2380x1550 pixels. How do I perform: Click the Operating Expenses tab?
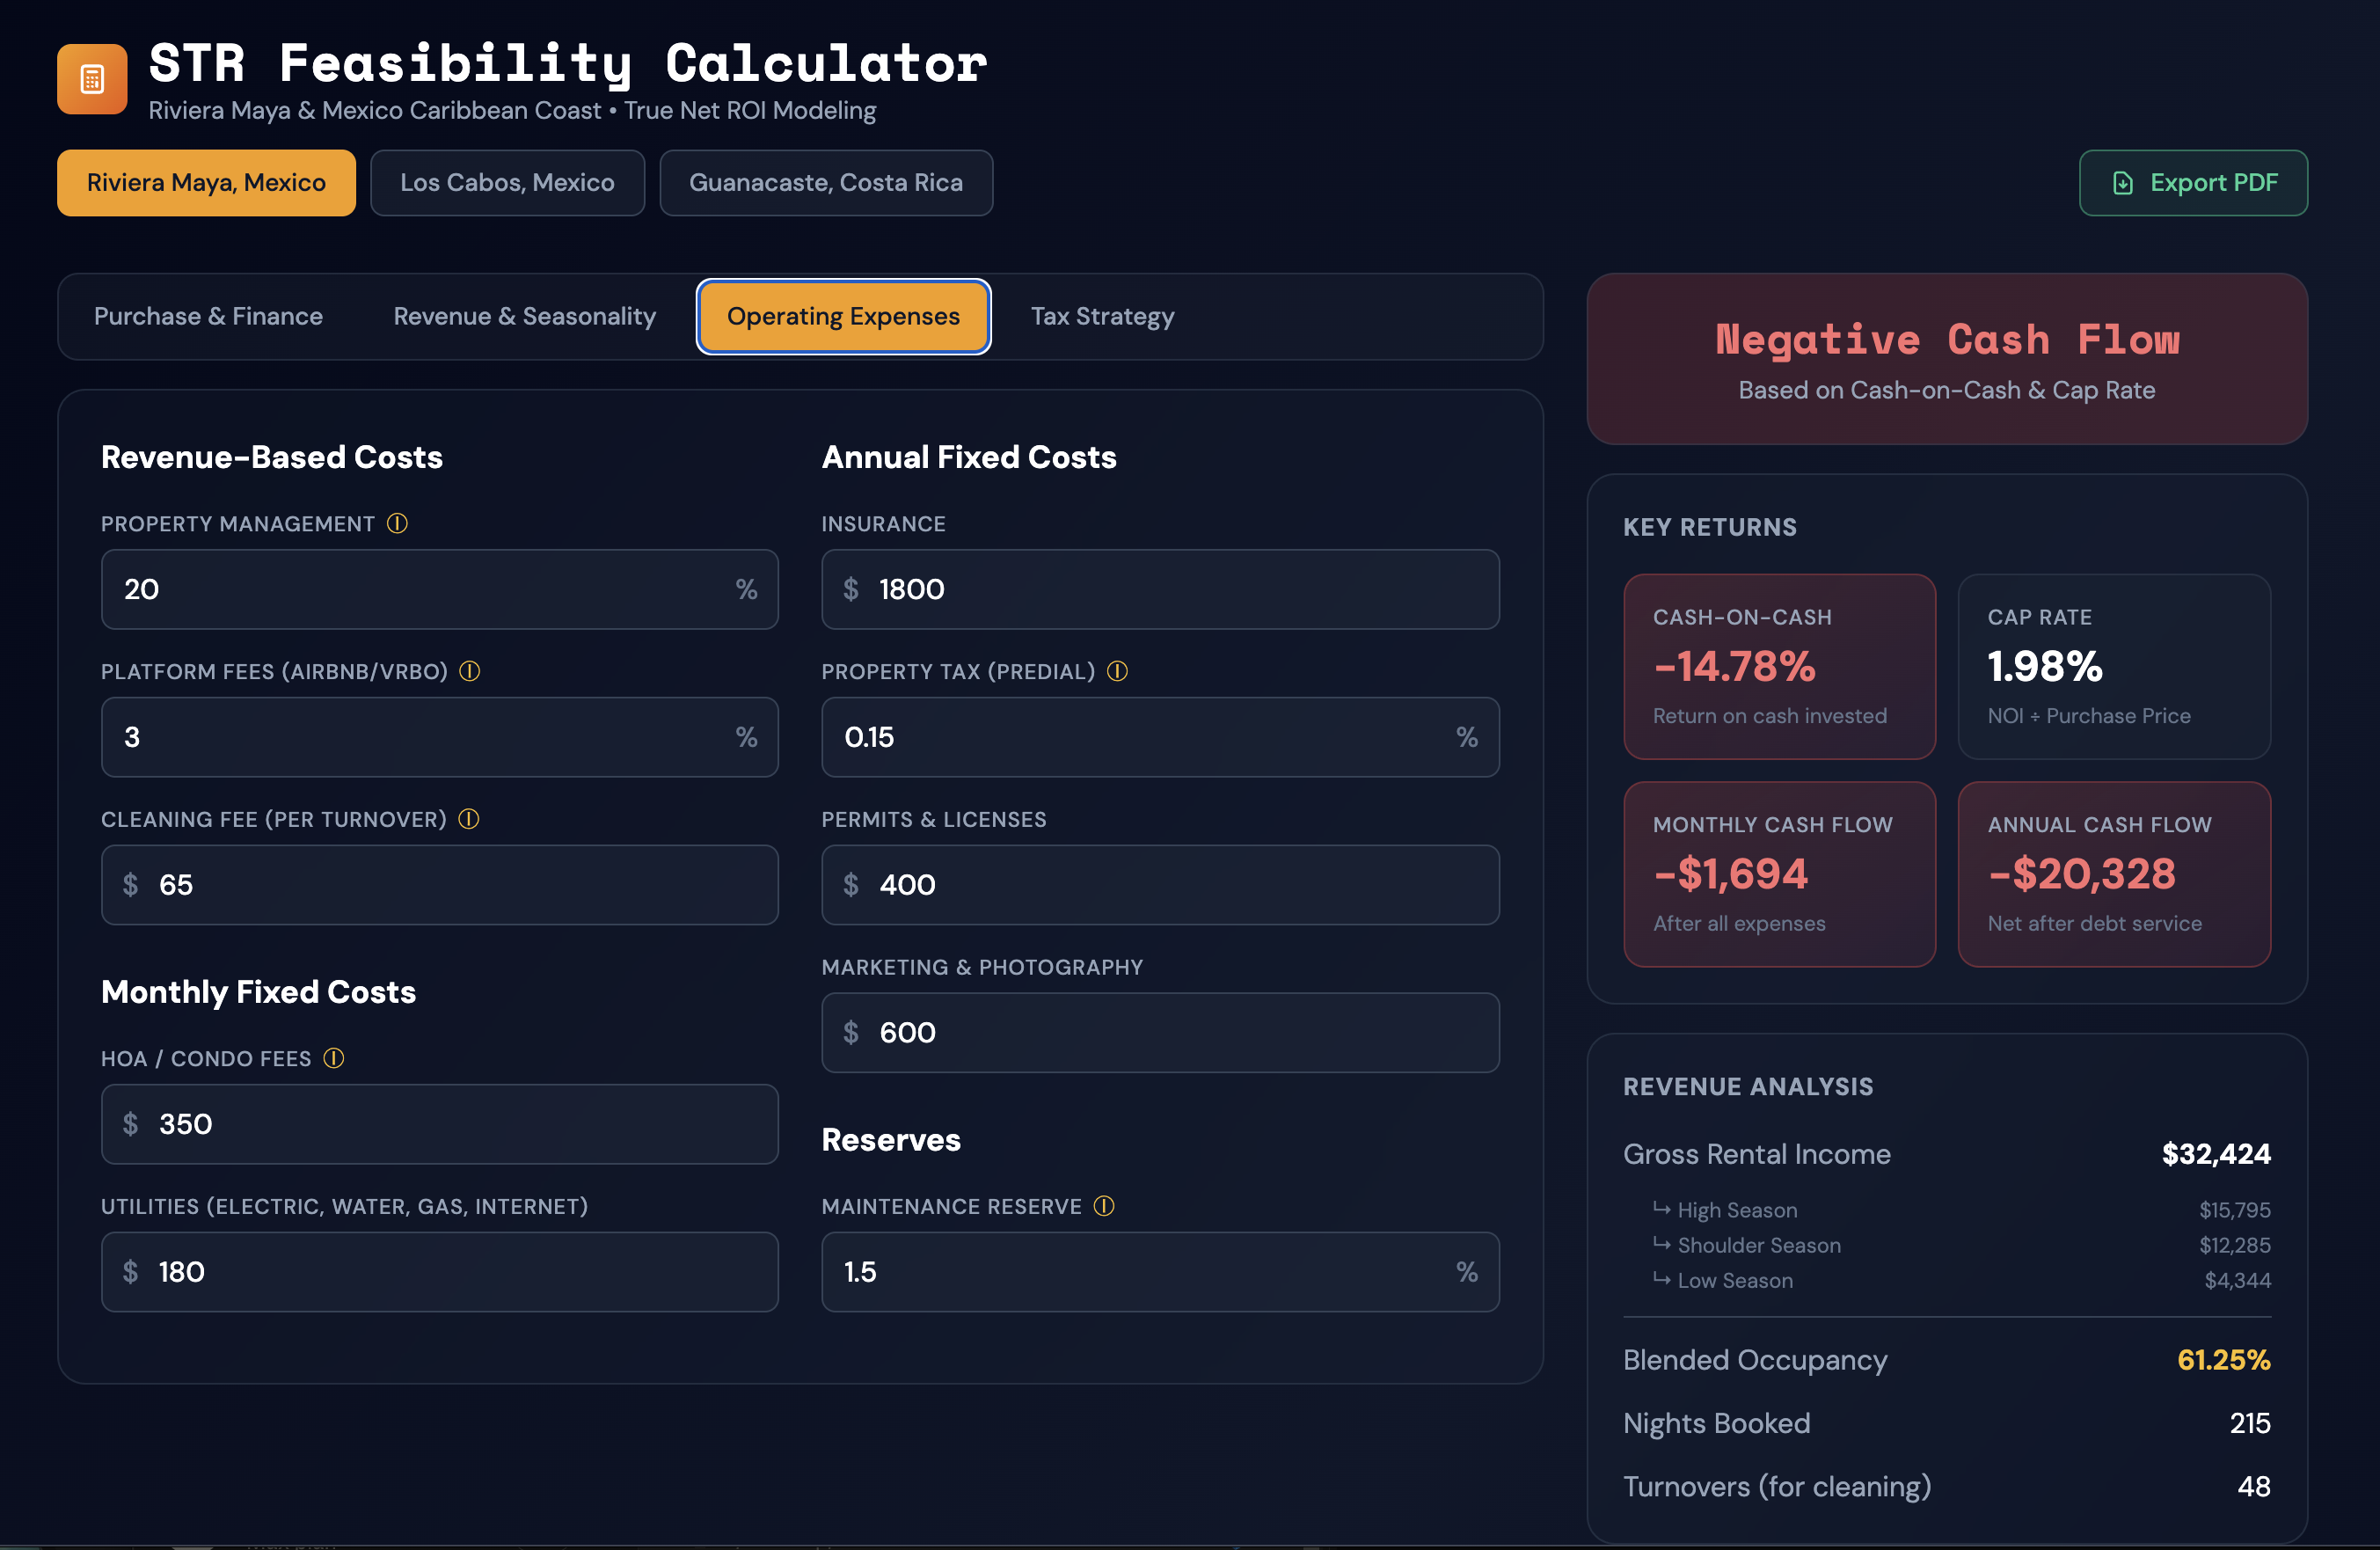click(x=842, y=316)
